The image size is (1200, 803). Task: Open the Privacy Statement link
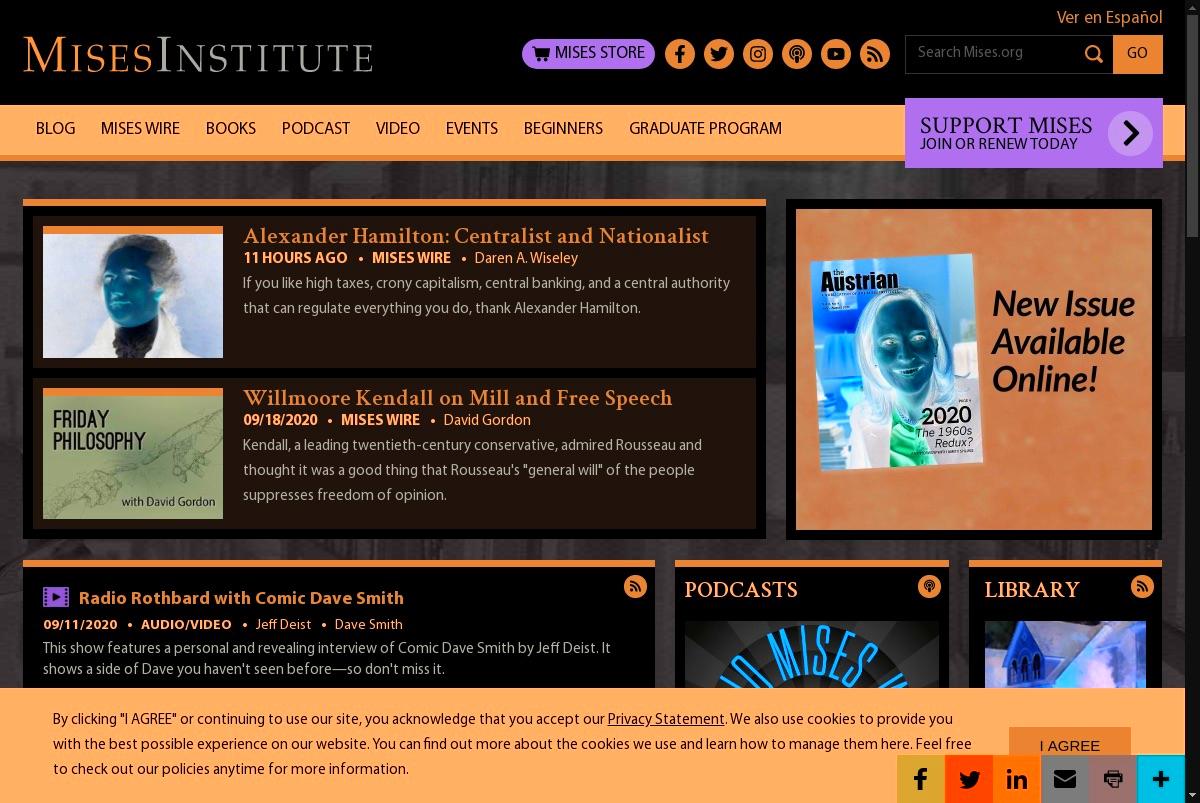(666, 719)
